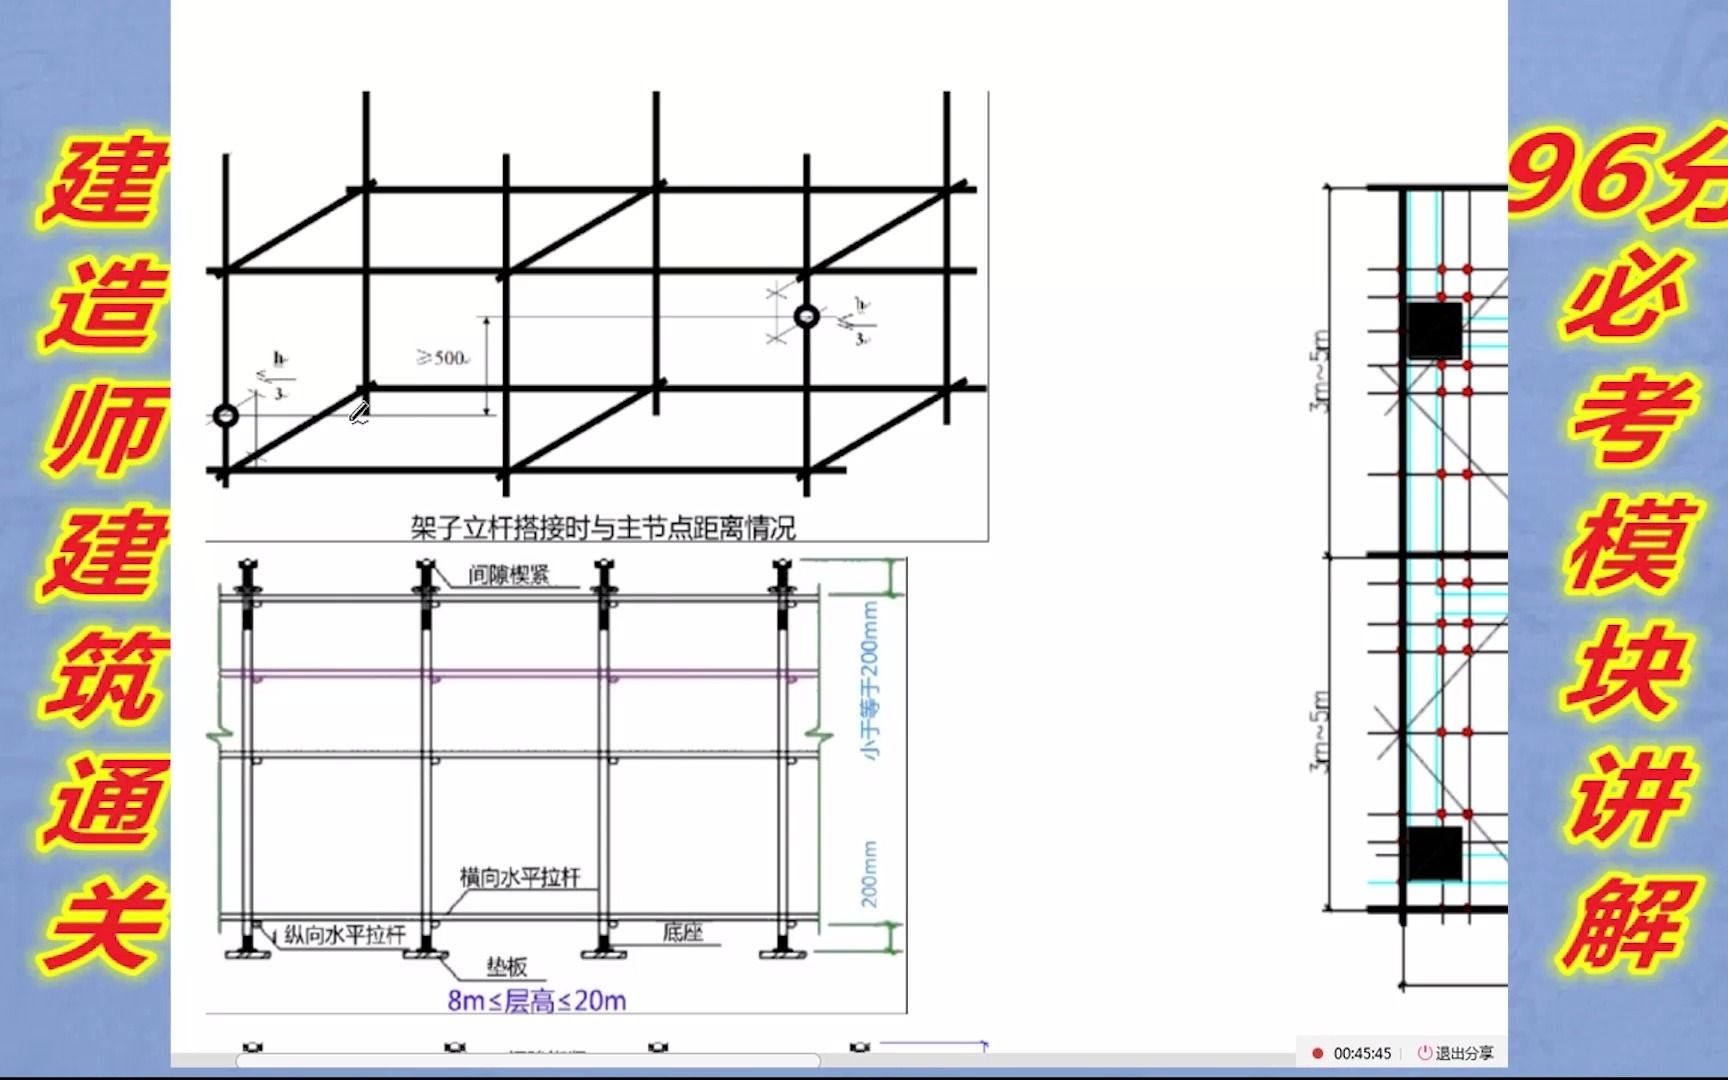Click the horizontal scrollbar thumb
This screenshot has width=1728, height=1080.
pyautogui.click(x=528, y=1061)
